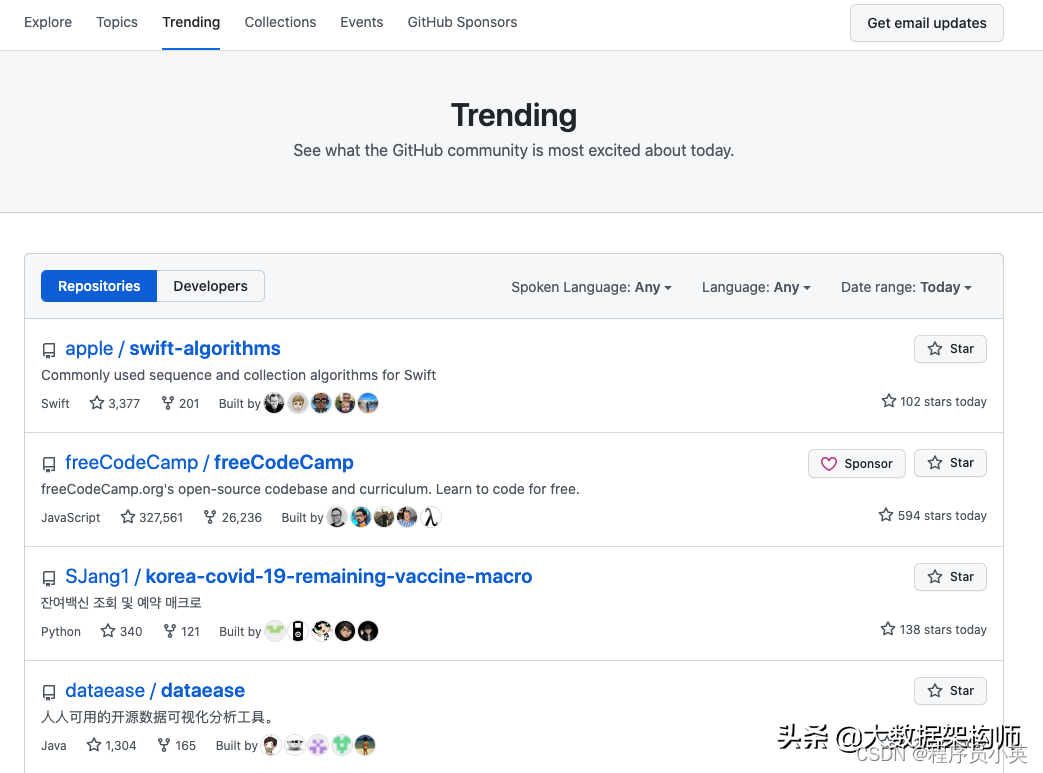The height and width of the screenshot is (773, 1043).
Task: Click last contributor avatar of swift-algorithms
Action: [368, 403]
